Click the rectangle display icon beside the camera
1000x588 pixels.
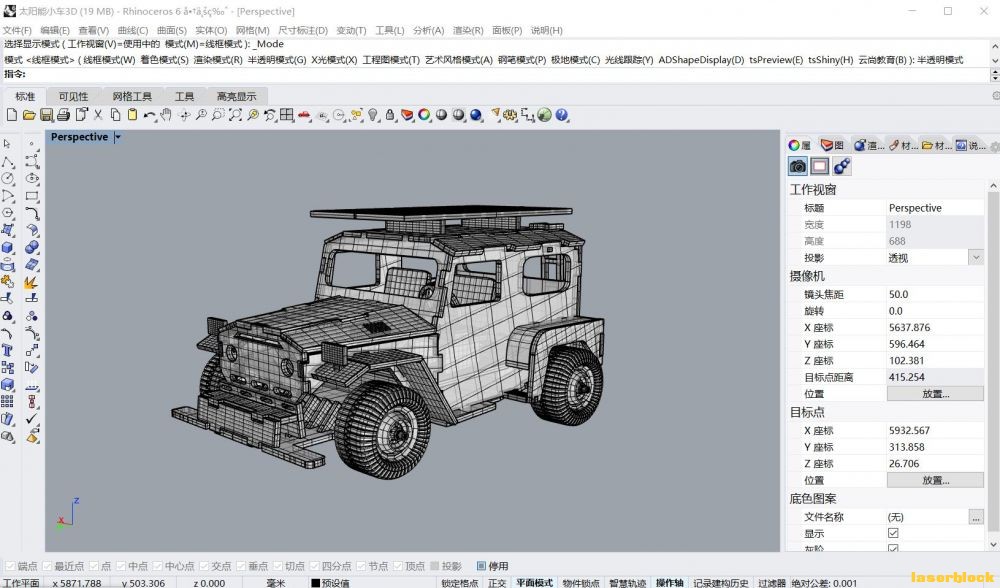(x=820, y=166)
